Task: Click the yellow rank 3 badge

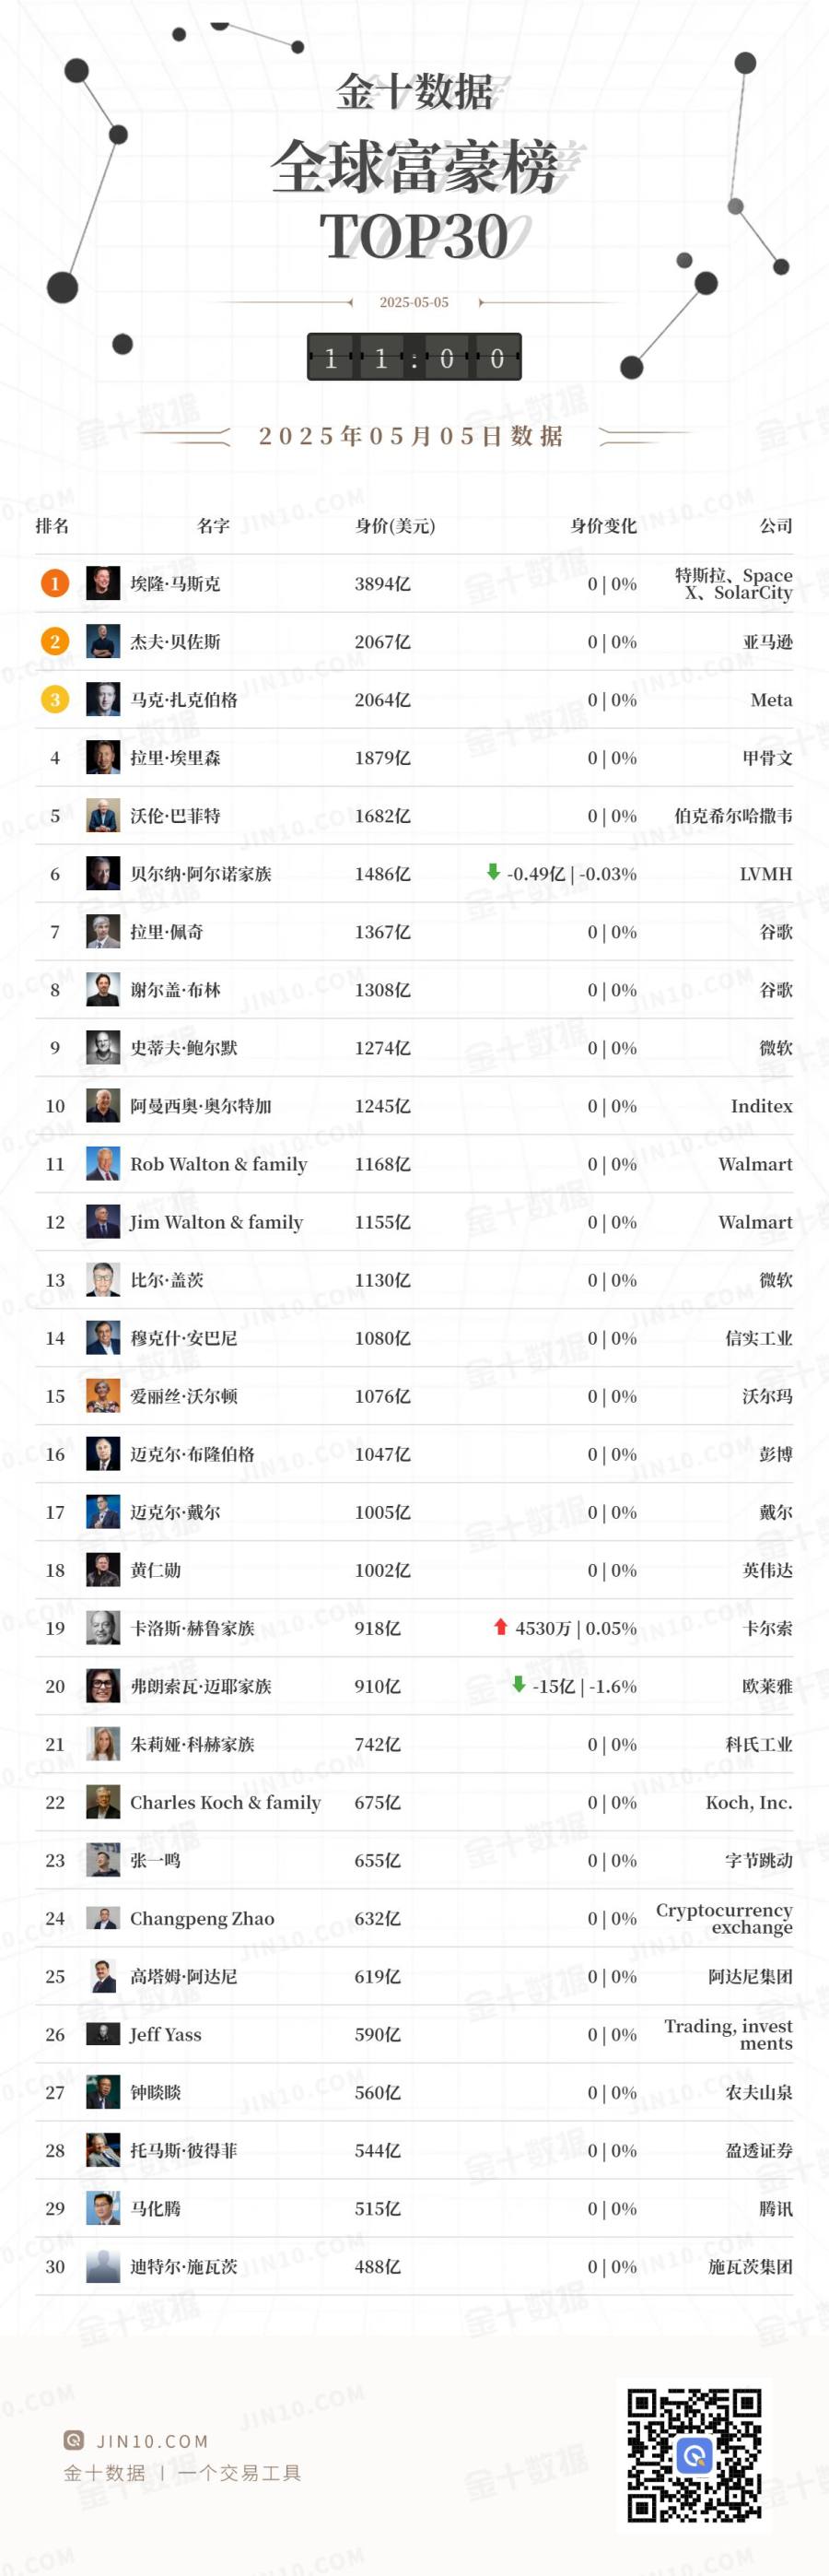Action: click(x=55, y=699)
